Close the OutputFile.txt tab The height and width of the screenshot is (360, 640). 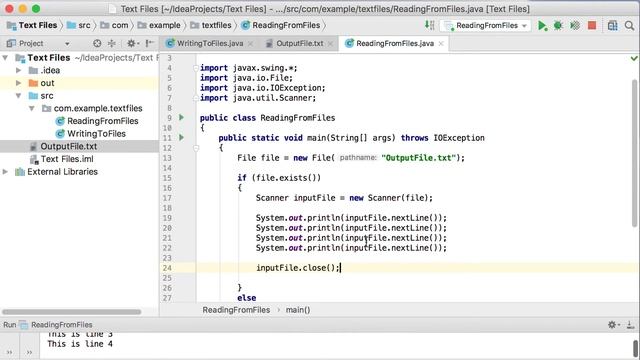click(330, 44)
